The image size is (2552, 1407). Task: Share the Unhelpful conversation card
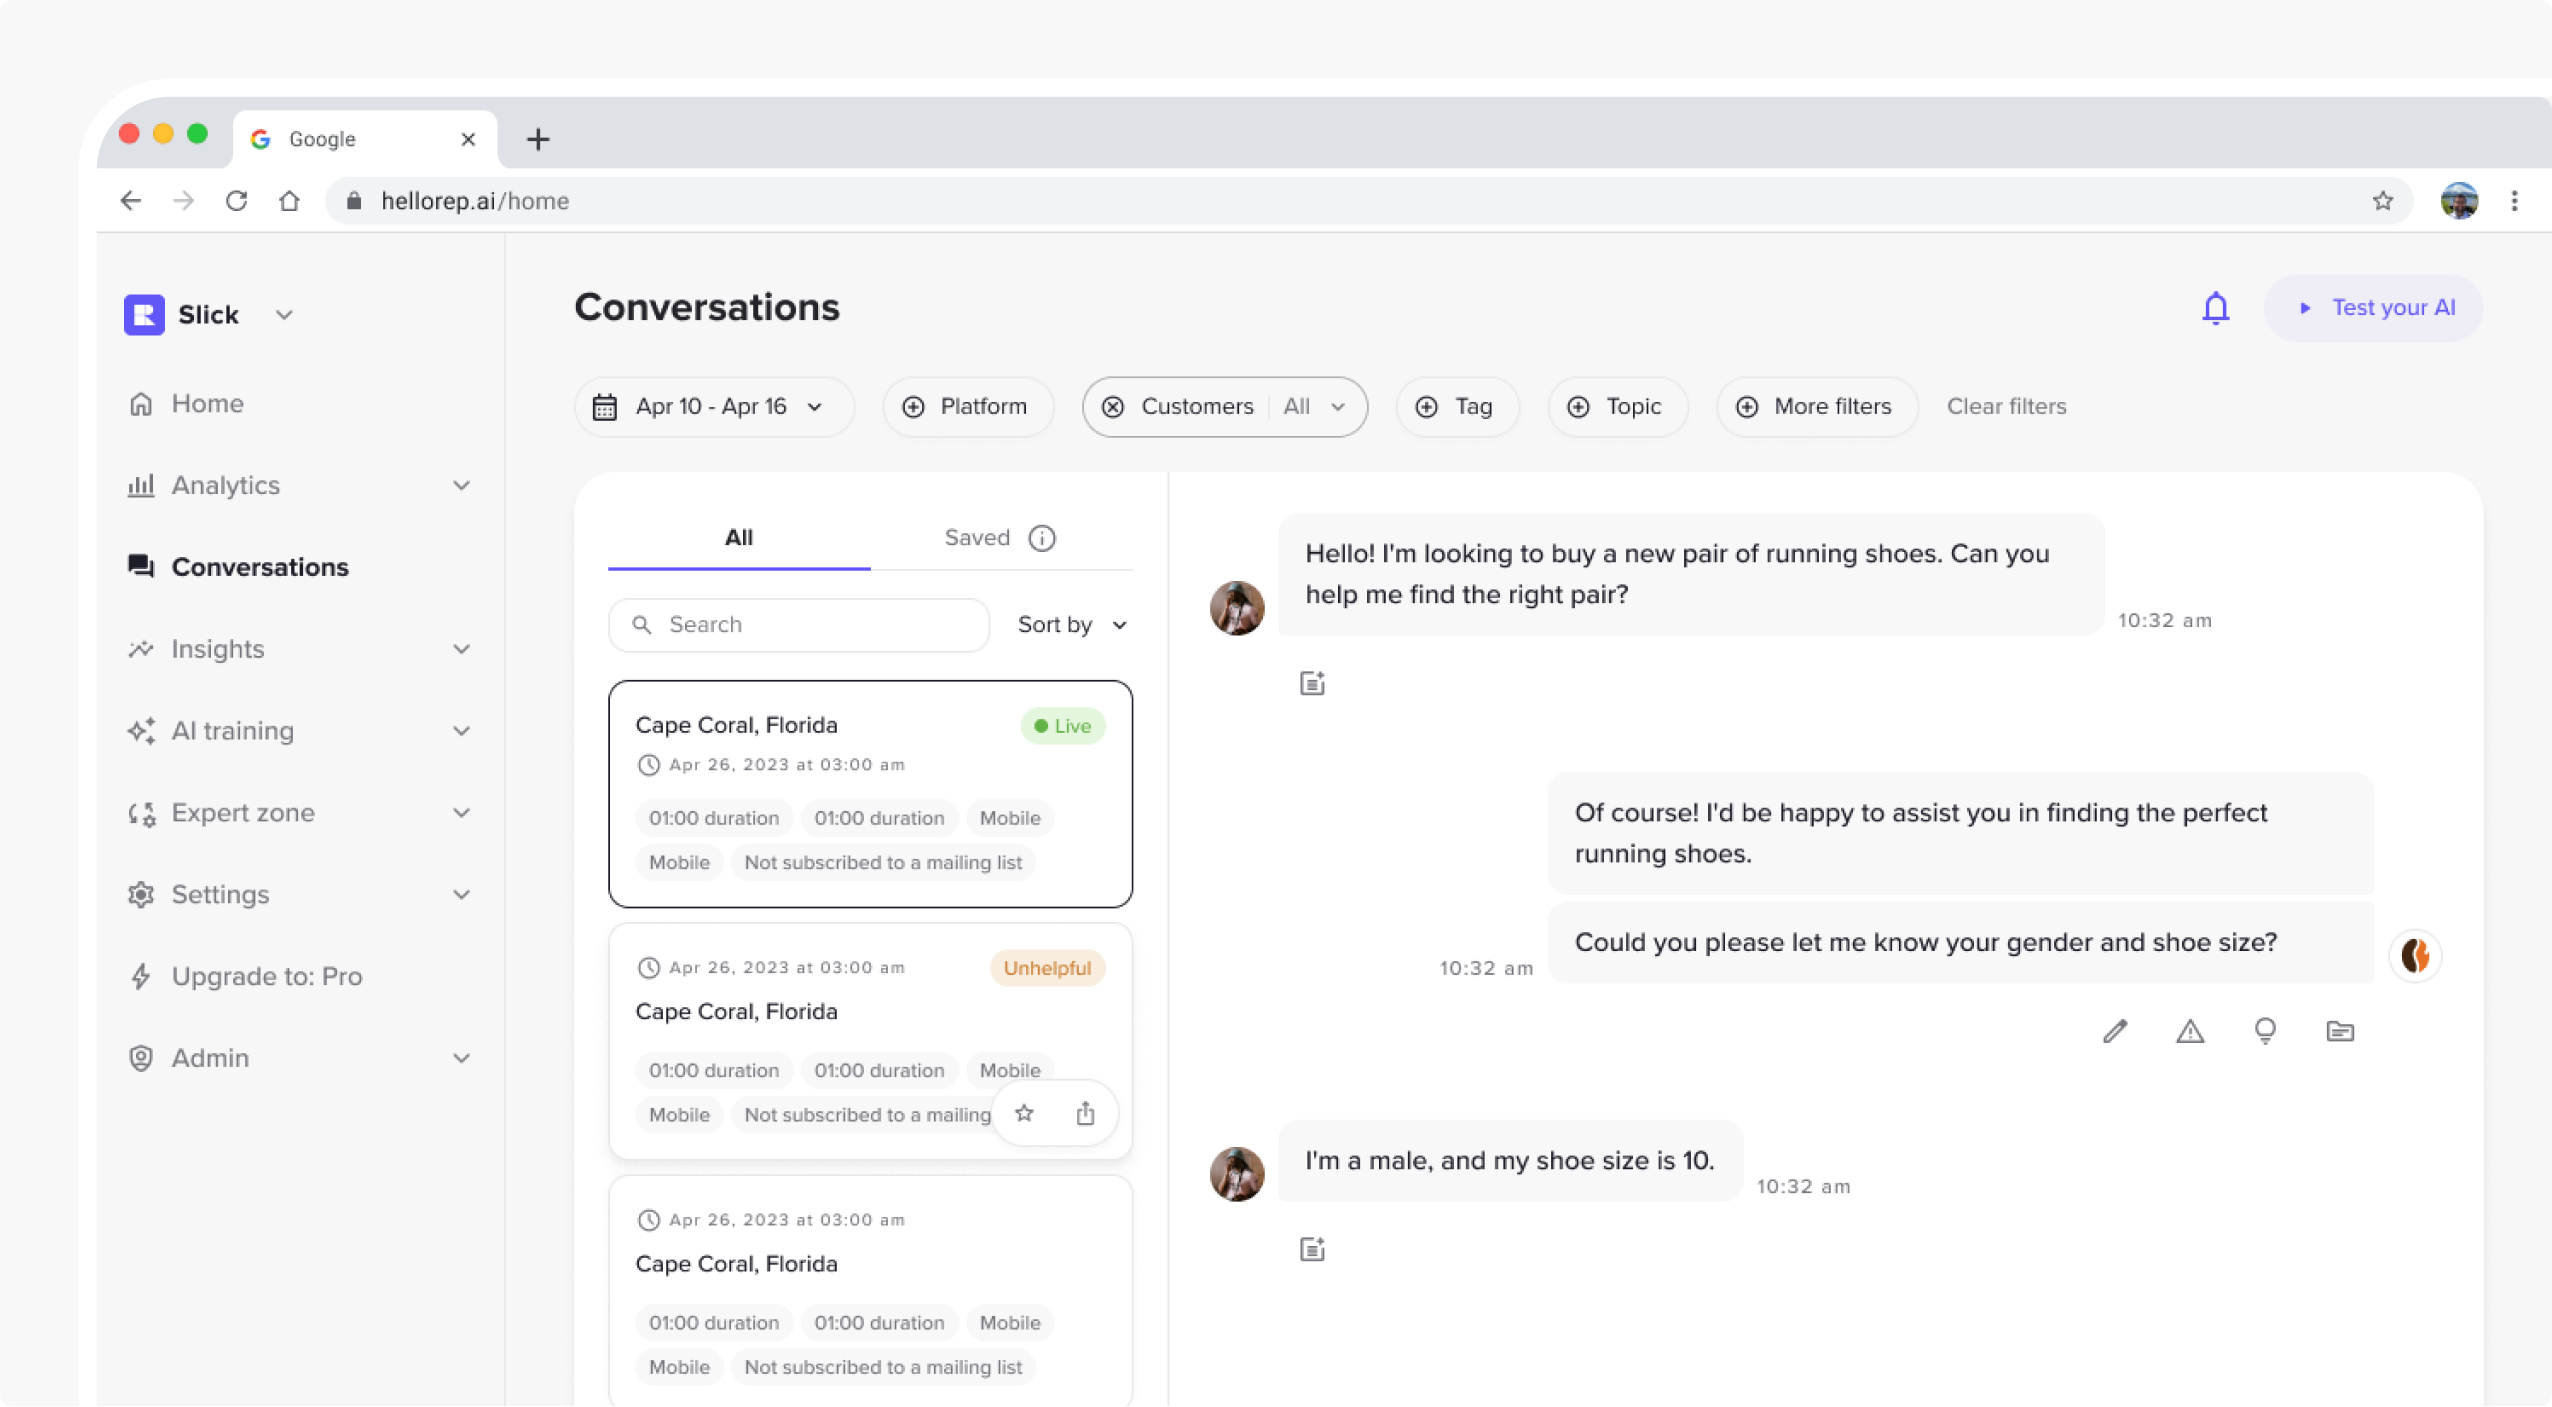coord(1085,1113)
